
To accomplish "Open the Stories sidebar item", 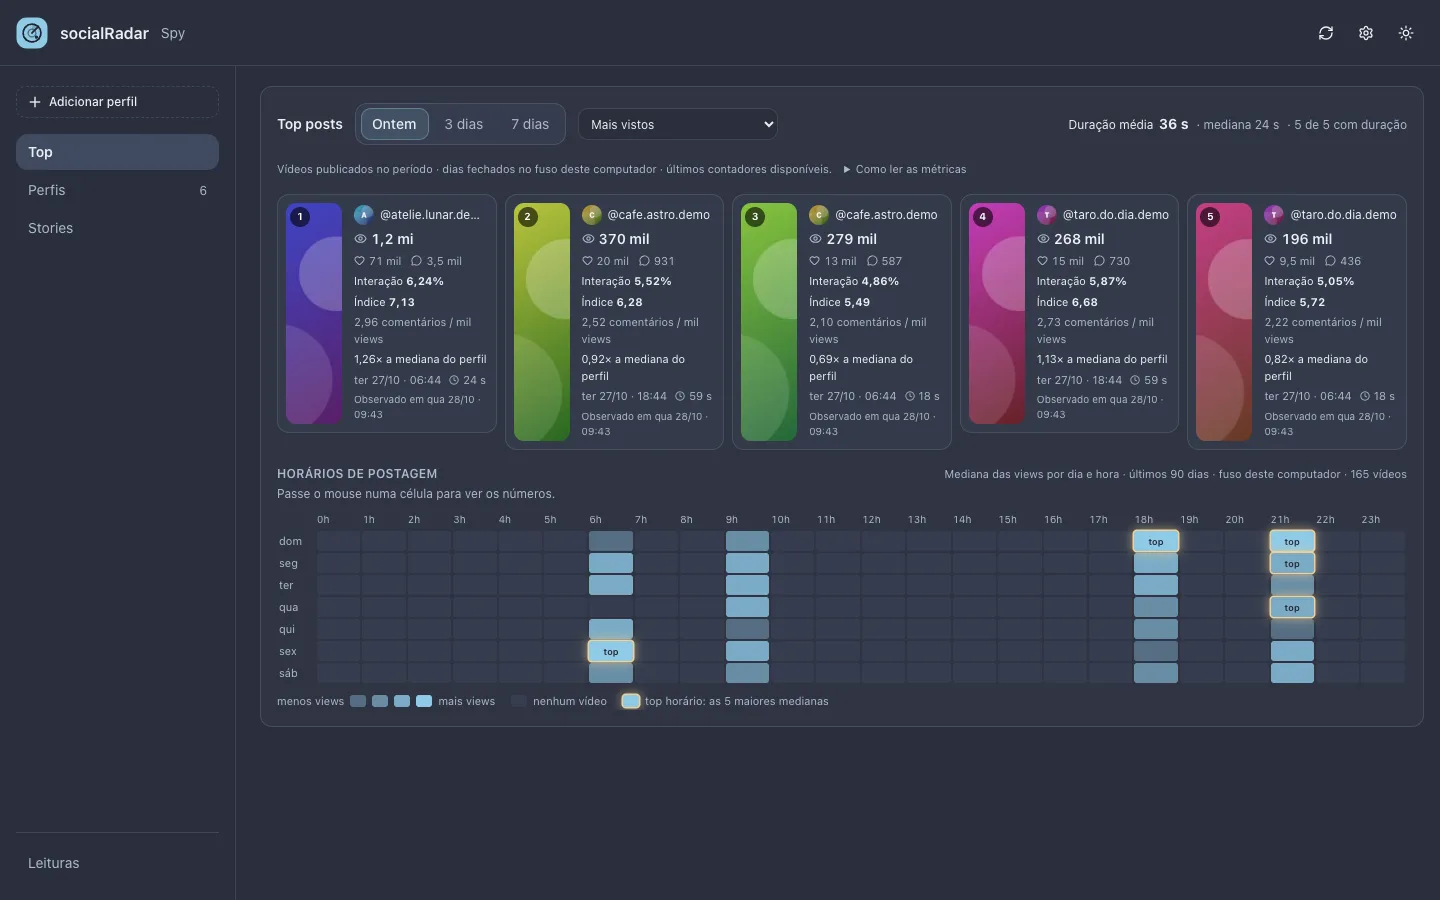I will coord(117,228).
